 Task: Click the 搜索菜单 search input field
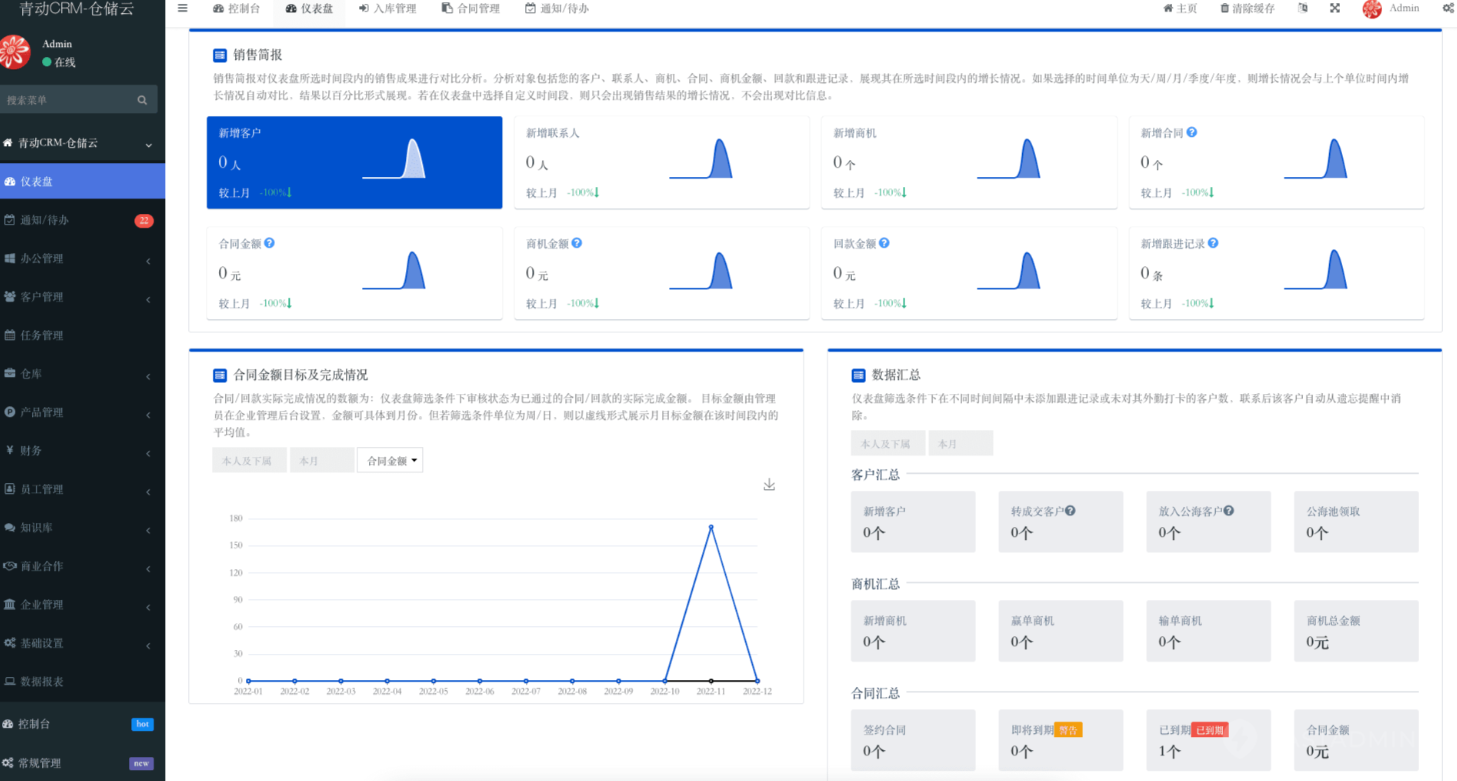coord(68,100)
